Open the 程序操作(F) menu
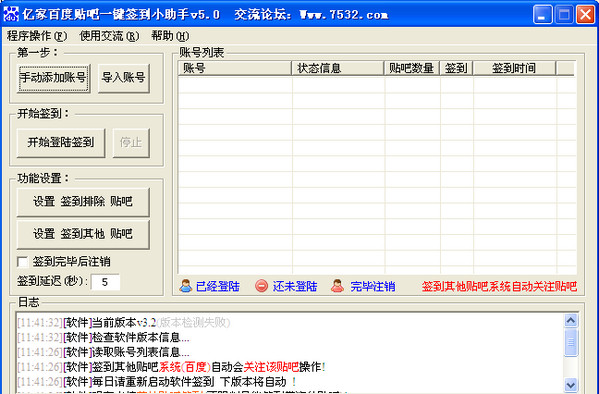 coord(37,36)
